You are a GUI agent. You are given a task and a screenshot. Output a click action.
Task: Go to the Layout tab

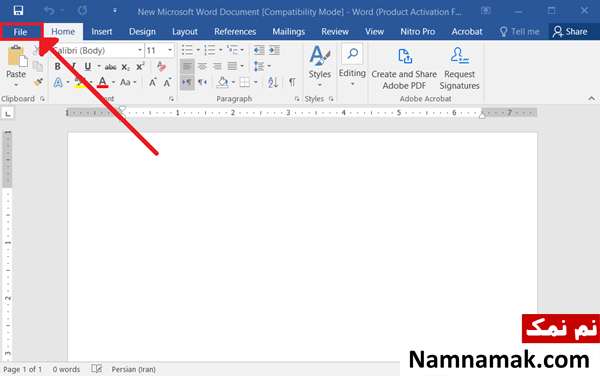tap(185, 32)
